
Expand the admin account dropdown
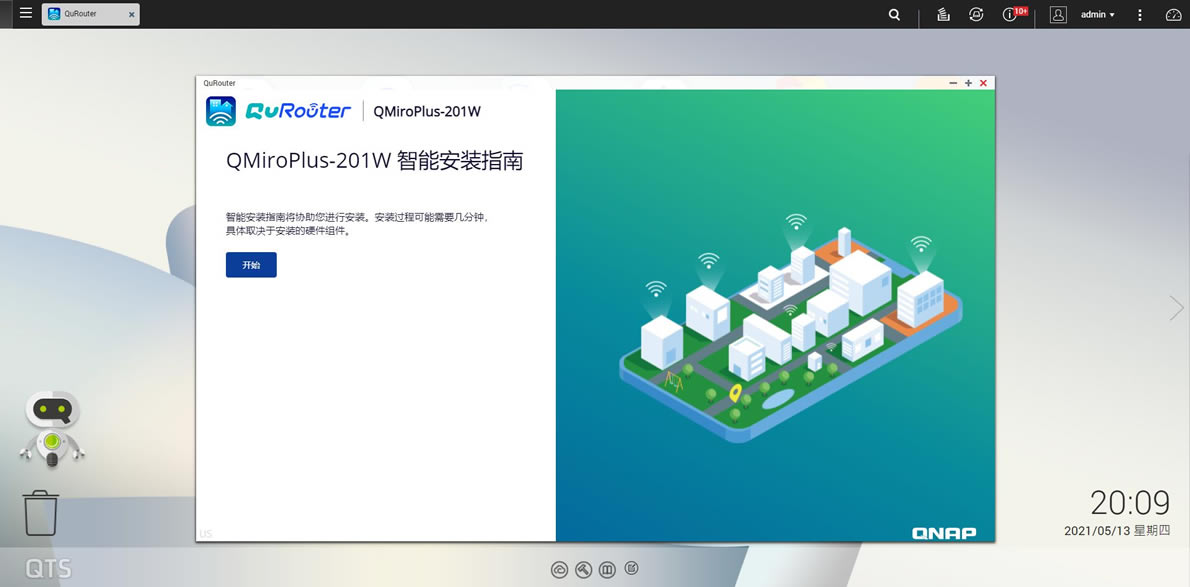(1098, 14)
